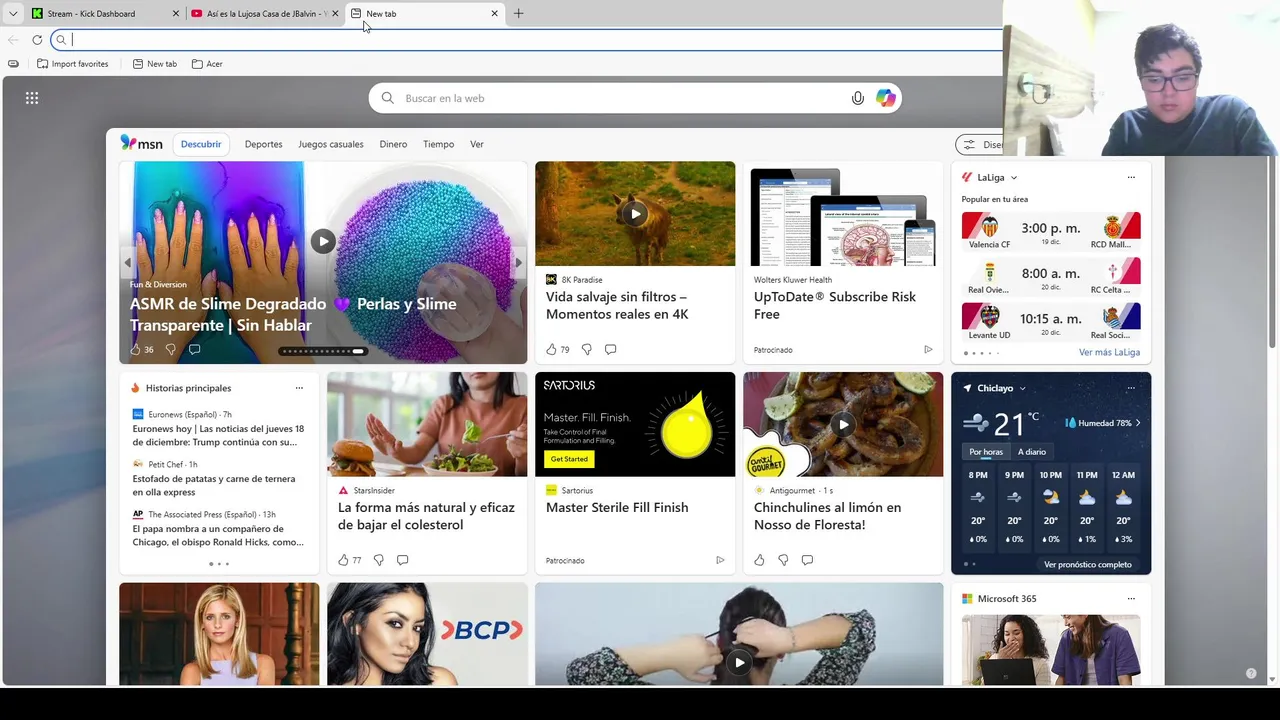Viewport: 1280px width, 720px height.
Task: Click the Sartorius Get Started ad button
Action: [569, 459]
